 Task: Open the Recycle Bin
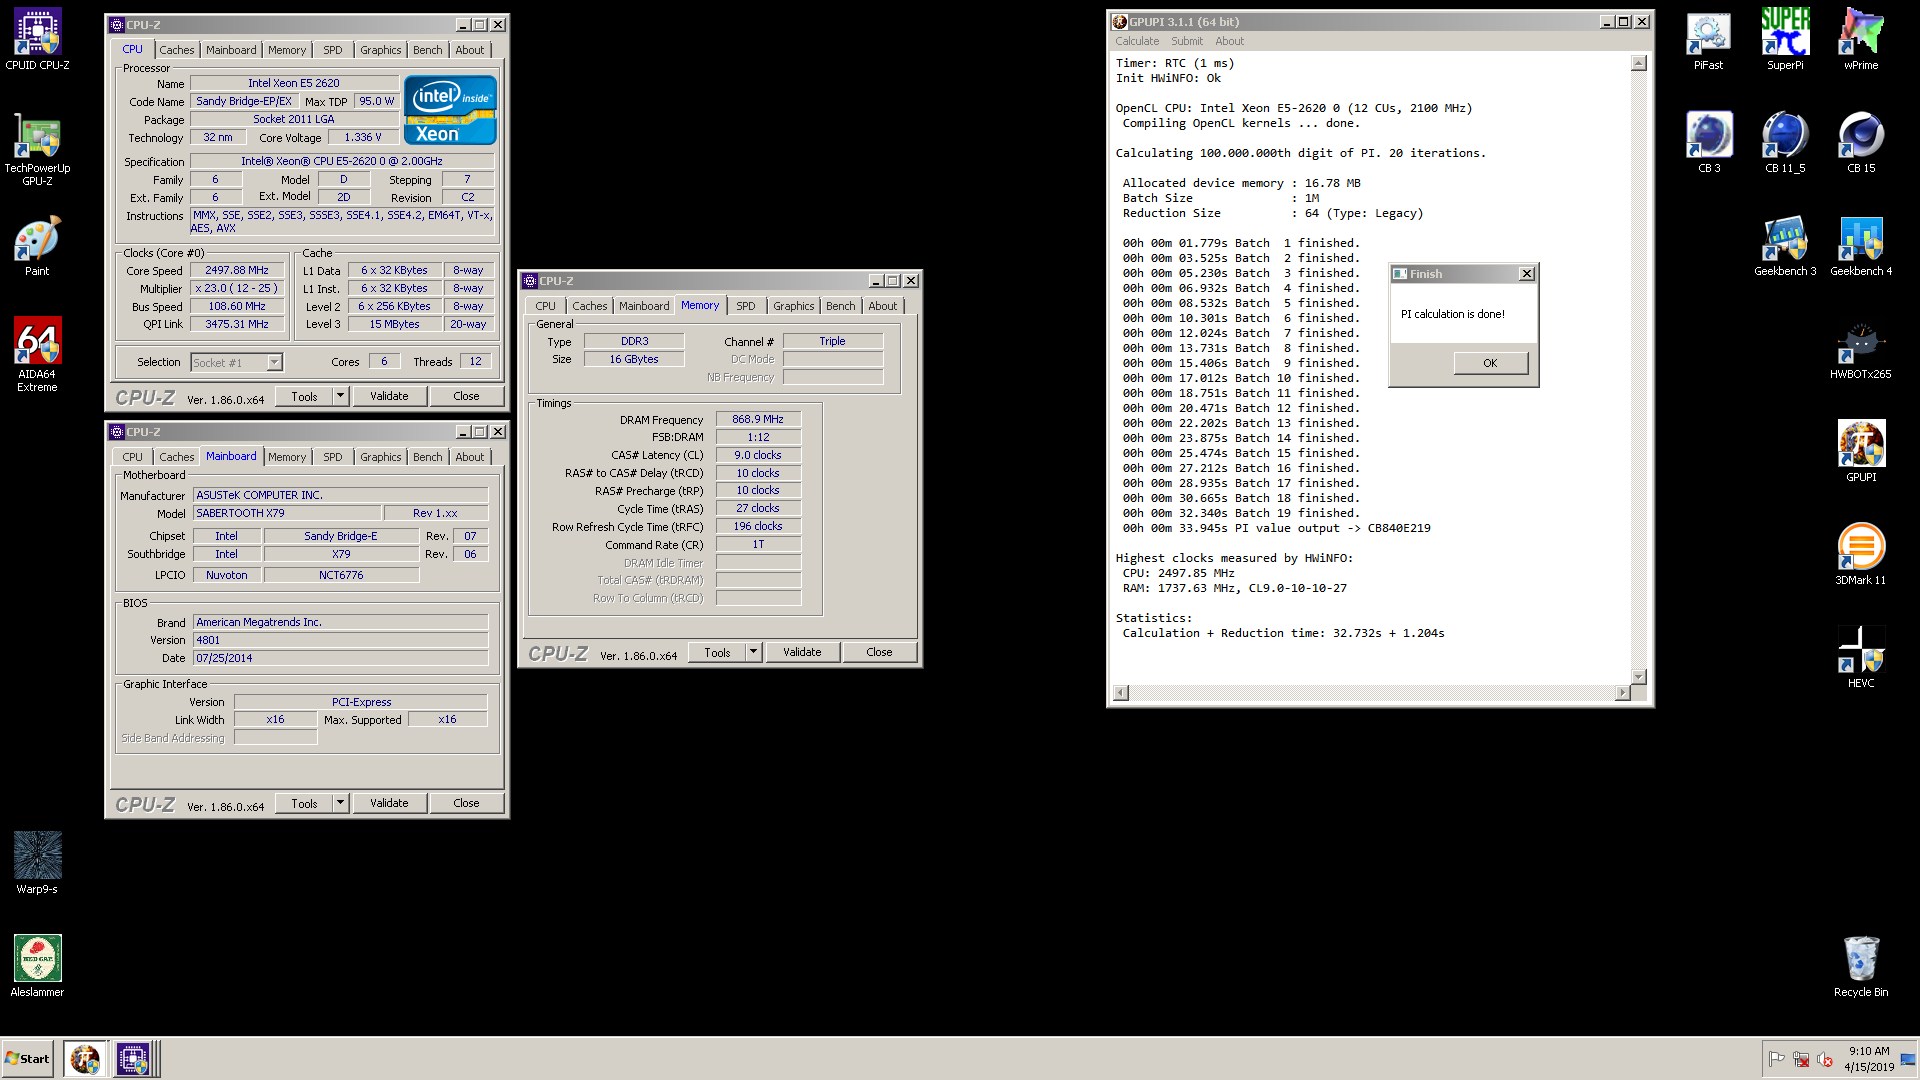click(x=1861, y=967)
